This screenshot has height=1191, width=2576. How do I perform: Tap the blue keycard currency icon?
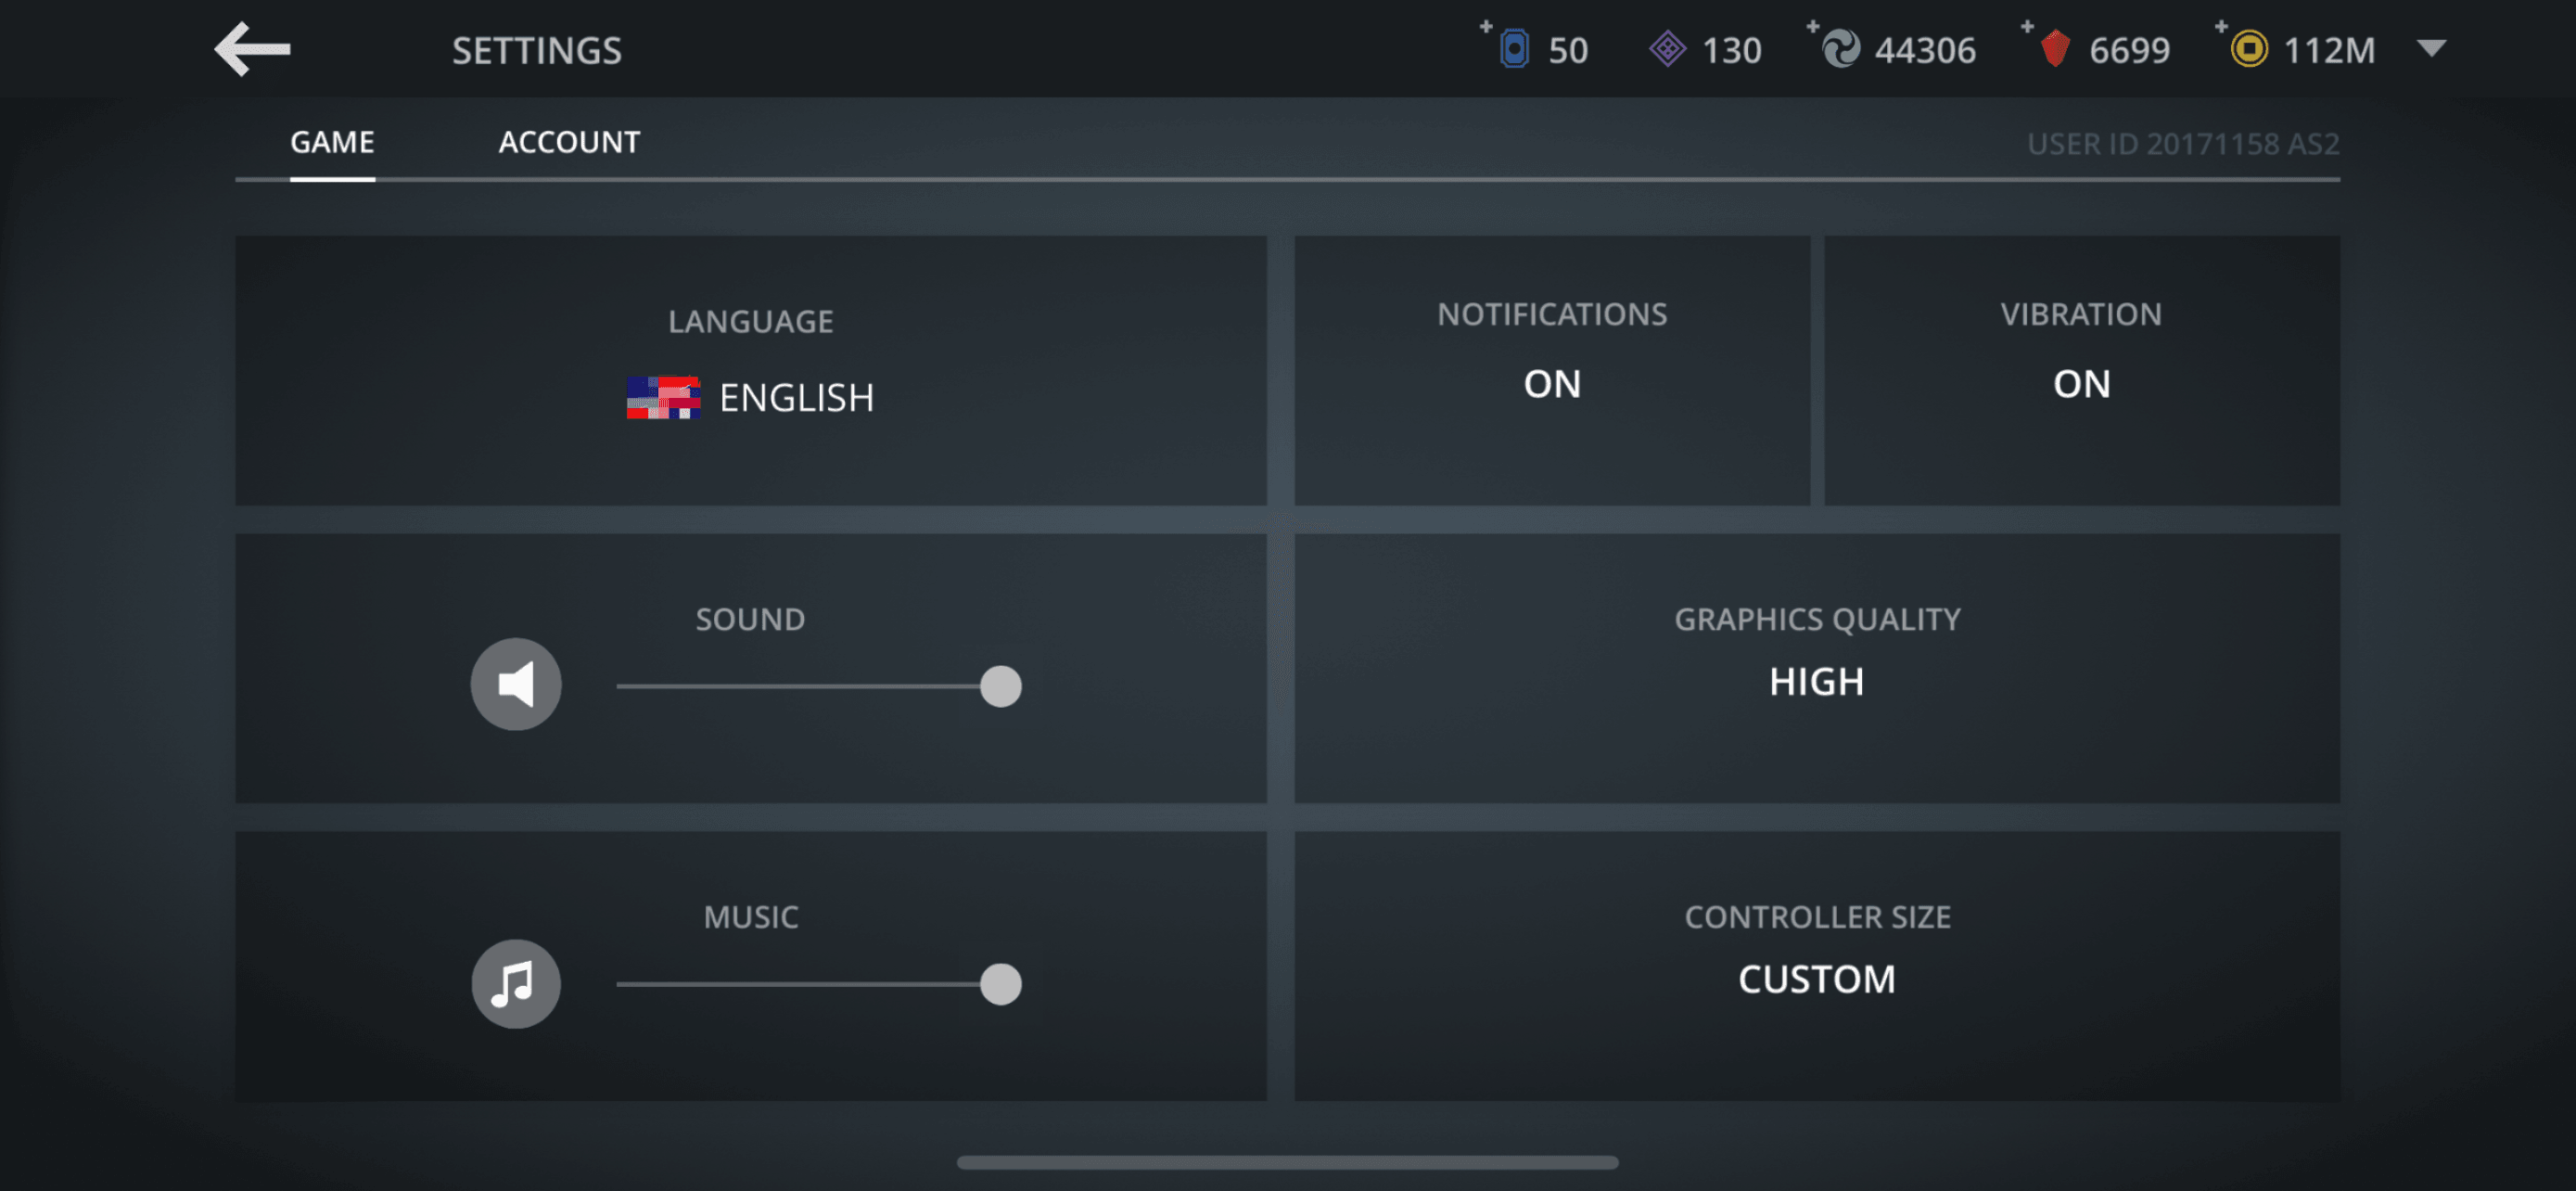(x=1514, y=49)
